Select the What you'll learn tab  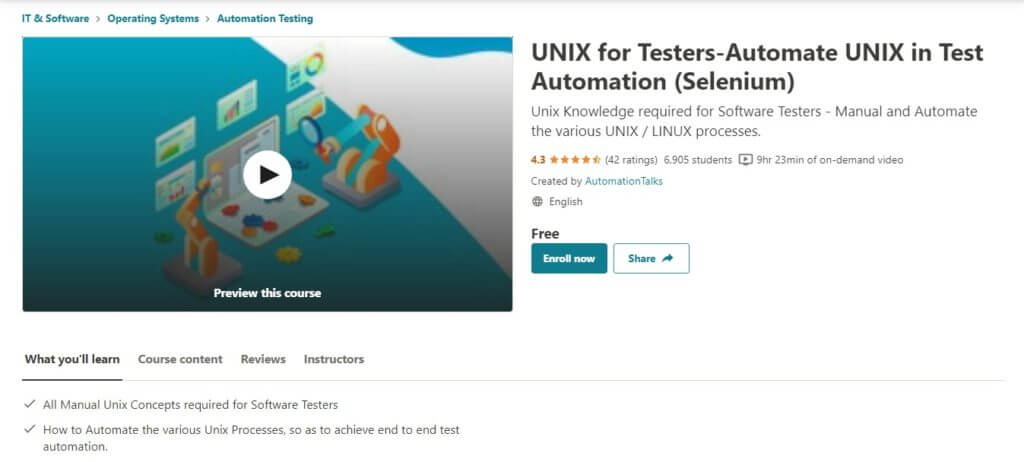point(72,359)
